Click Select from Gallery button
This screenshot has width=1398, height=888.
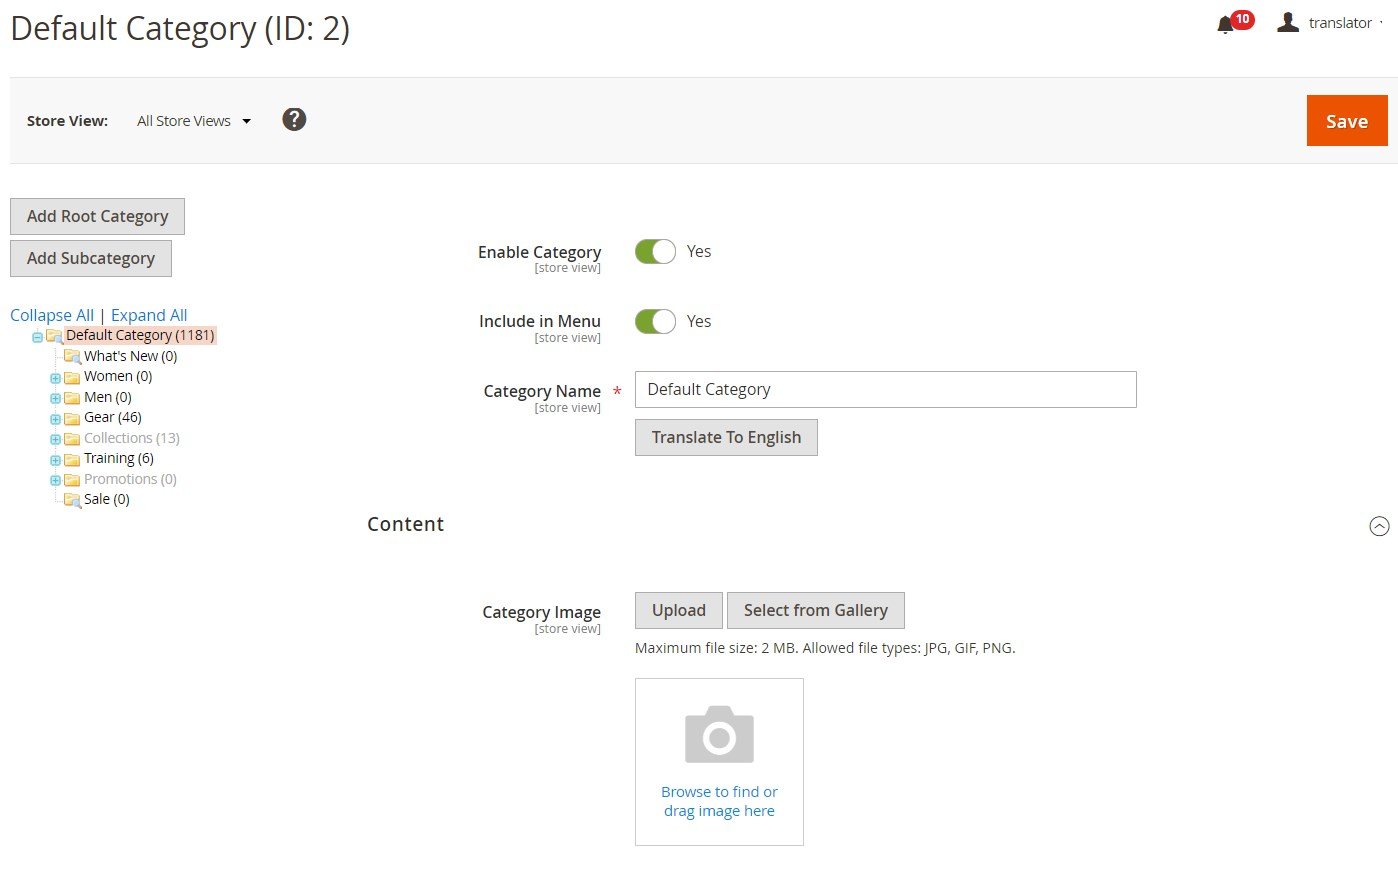816,610
